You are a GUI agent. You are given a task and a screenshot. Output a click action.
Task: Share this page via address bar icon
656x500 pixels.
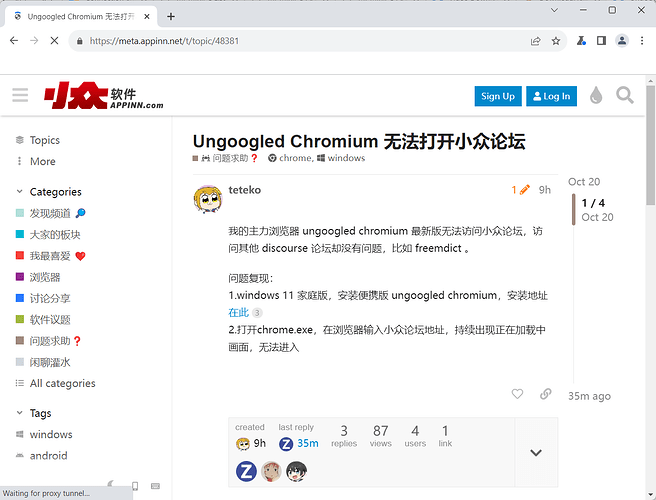tap(536, 41)
